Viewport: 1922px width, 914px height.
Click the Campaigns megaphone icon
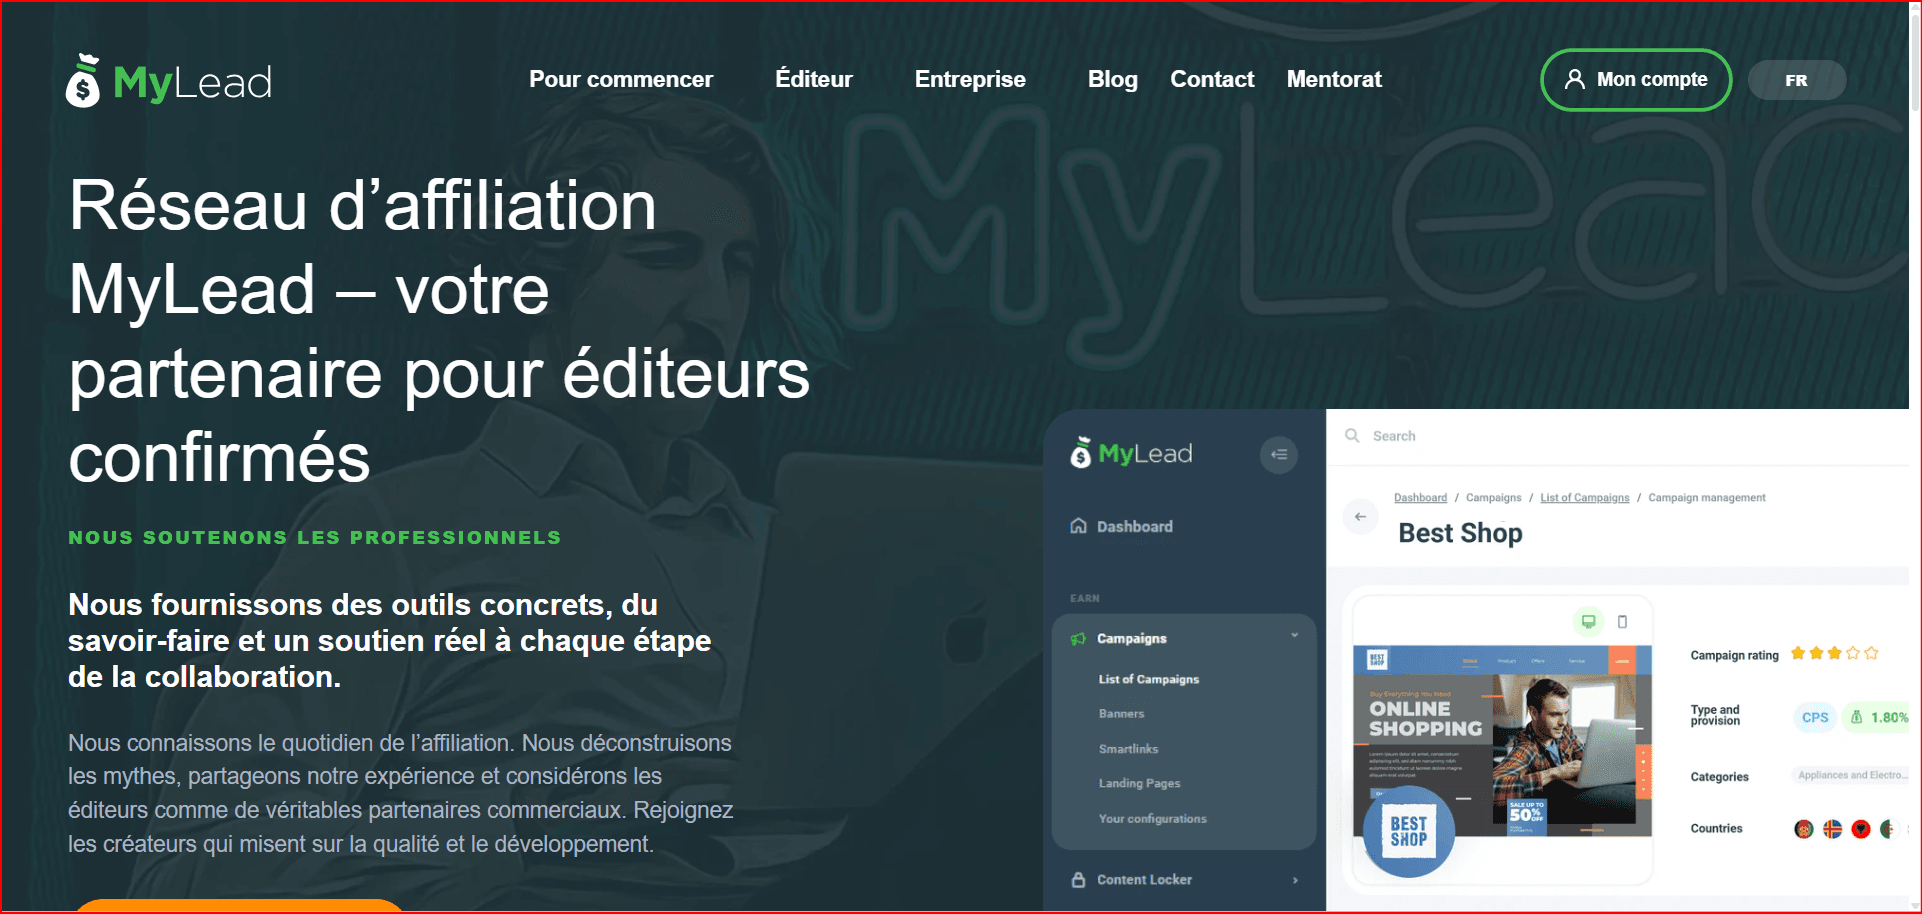(x=1078, y=639)
